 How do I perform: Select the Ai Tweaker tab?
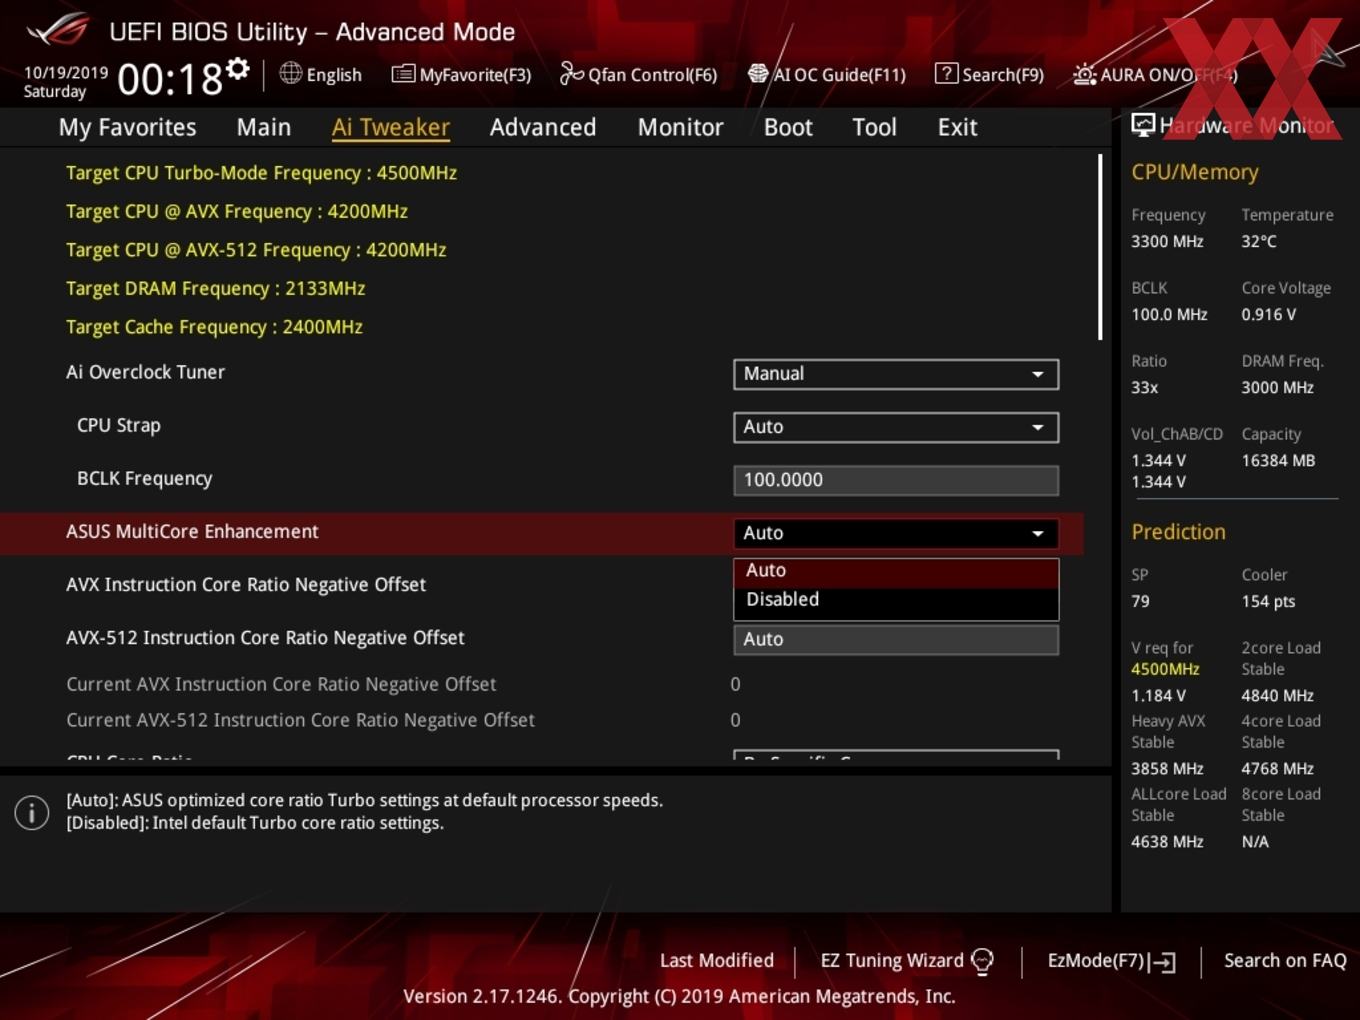point(391,127)
